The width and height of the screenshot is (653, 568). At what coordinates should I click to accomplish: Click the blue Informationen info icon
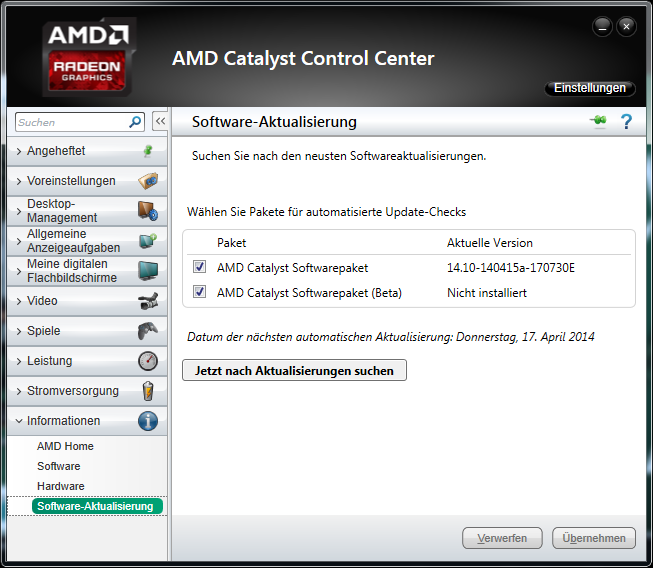click(x=148, y=421)
